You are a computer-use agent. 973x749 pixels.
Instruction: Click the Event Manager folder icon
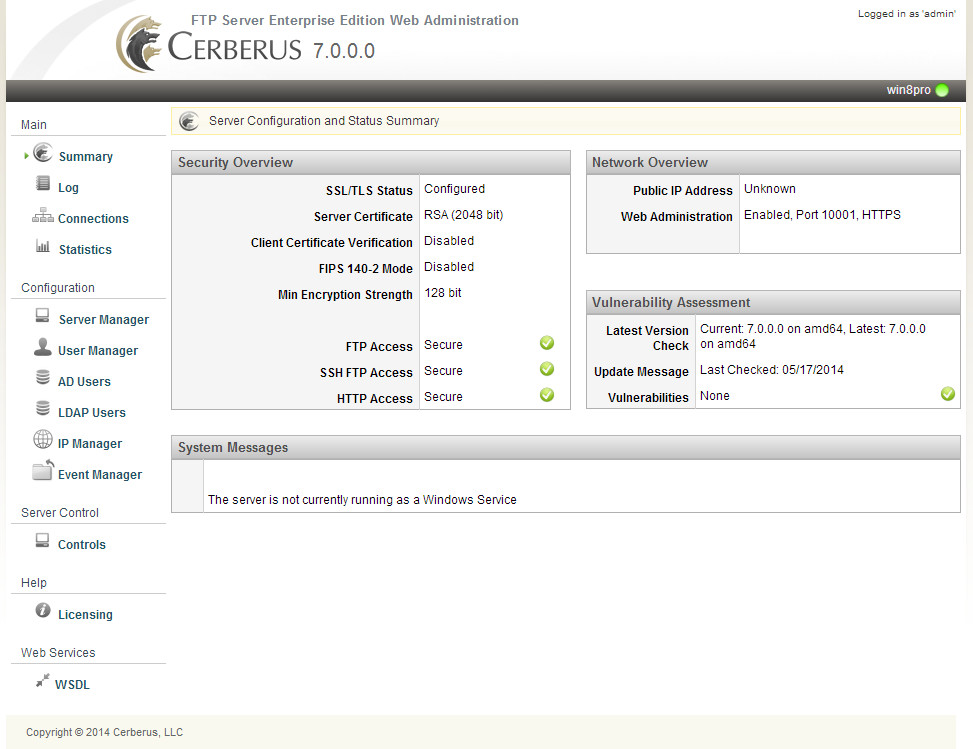click(x=43, y=470)
